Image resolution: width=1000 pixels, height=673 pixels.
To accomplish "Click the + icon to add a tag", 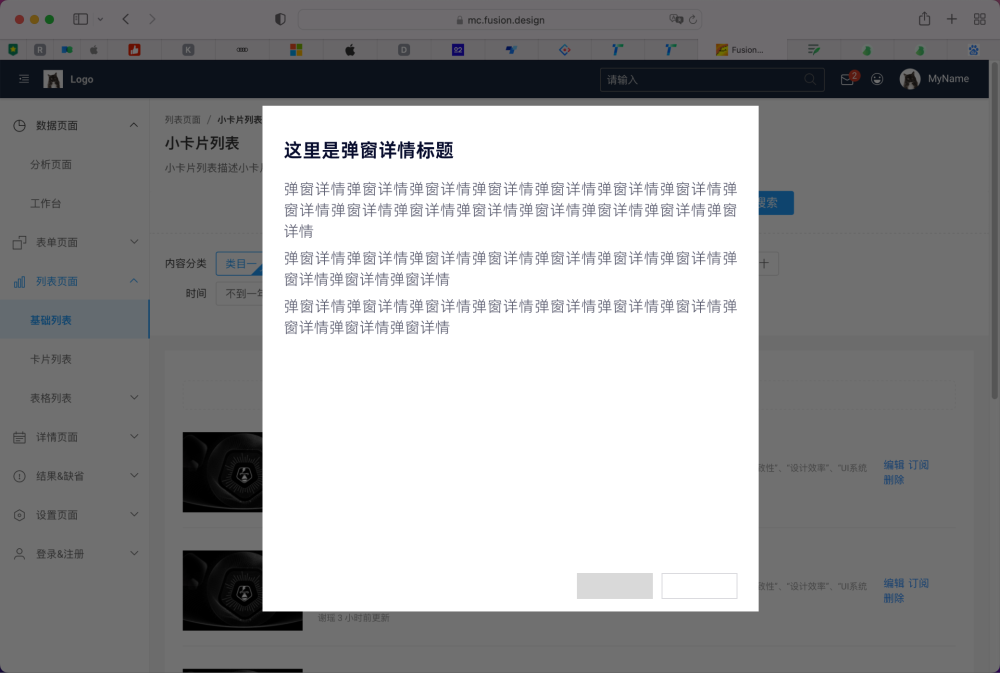I will click(x=763, y=263).
